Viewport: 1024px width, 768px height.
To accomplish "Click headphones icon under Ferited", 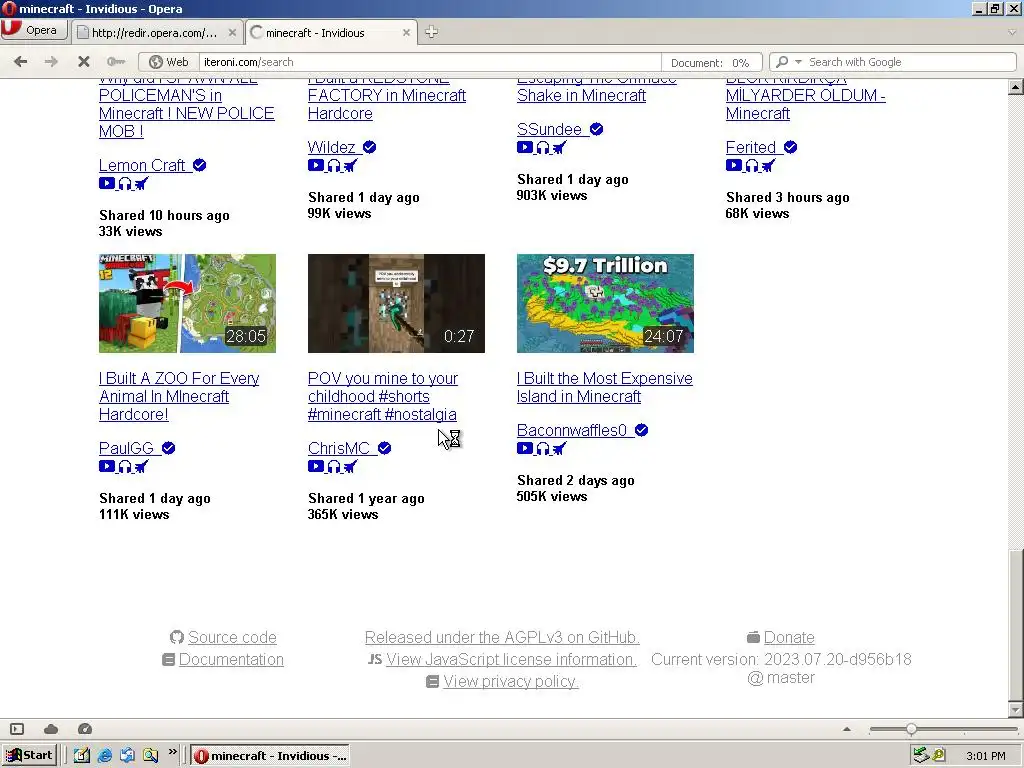I will pos(752,166).
